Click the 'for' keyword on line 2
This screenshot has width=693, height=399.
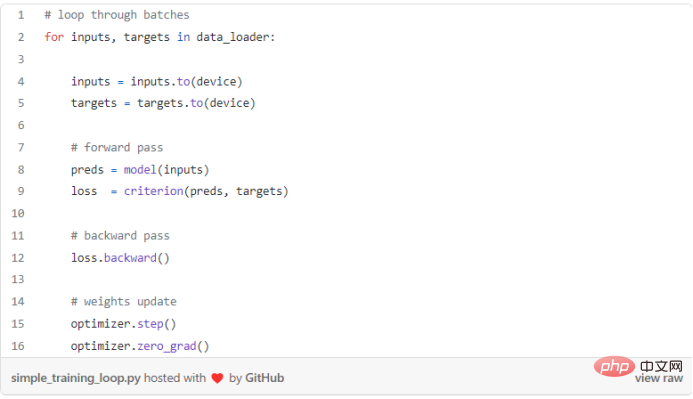coord(54,37)
